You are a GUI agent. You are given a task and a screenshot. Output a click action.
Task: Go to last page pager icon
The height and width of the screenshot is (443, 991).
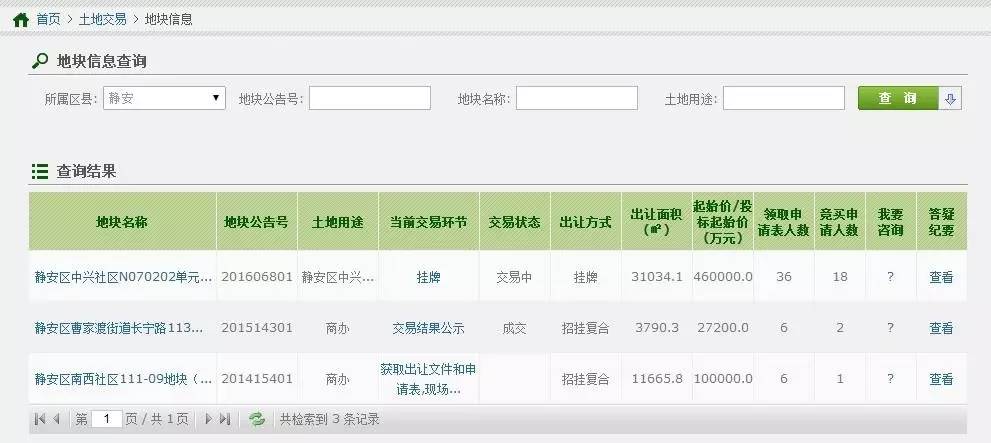[x=225, y=419]
